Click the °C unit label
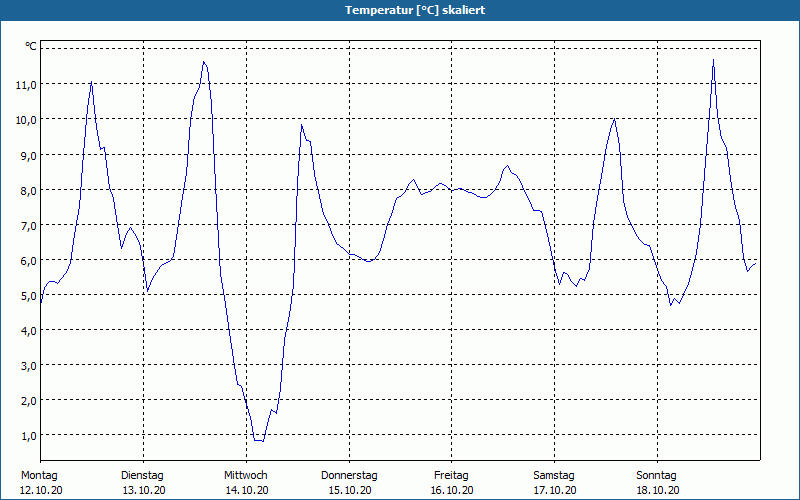The image size is (800, 500). [31, 46]
